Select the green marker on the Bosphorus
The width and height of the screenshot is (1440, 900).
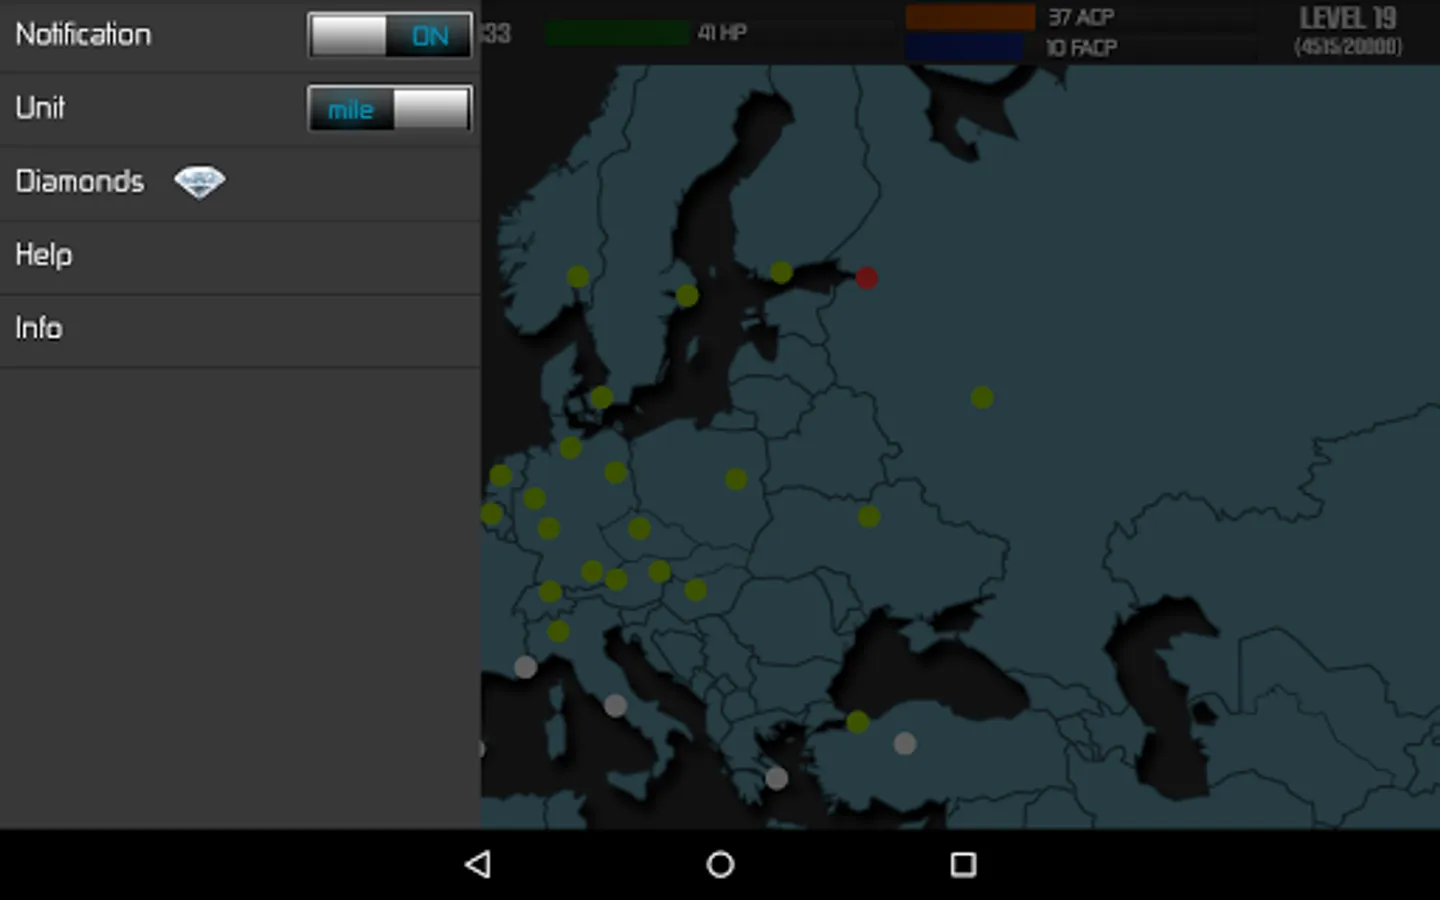click(x=857, y=721)
